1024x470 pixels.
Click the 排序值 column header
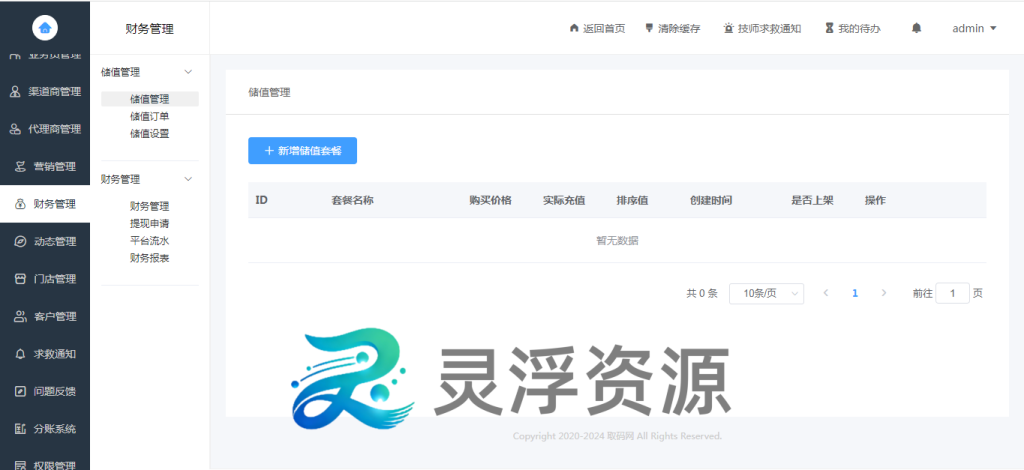tap(632, 200)
